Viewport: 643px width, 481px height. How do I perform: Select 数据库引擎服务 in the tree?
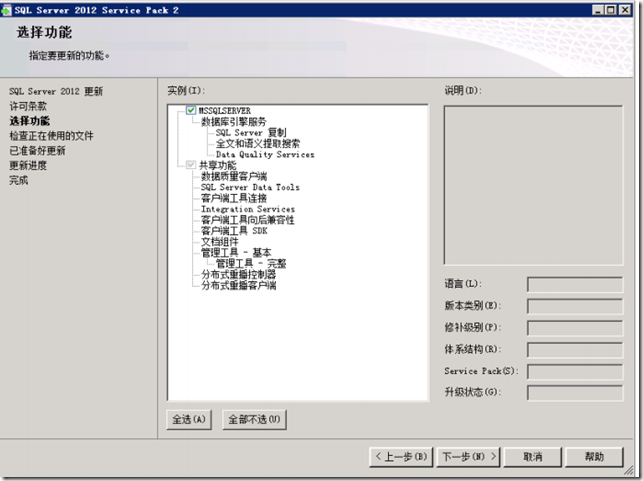pos(233,122)
